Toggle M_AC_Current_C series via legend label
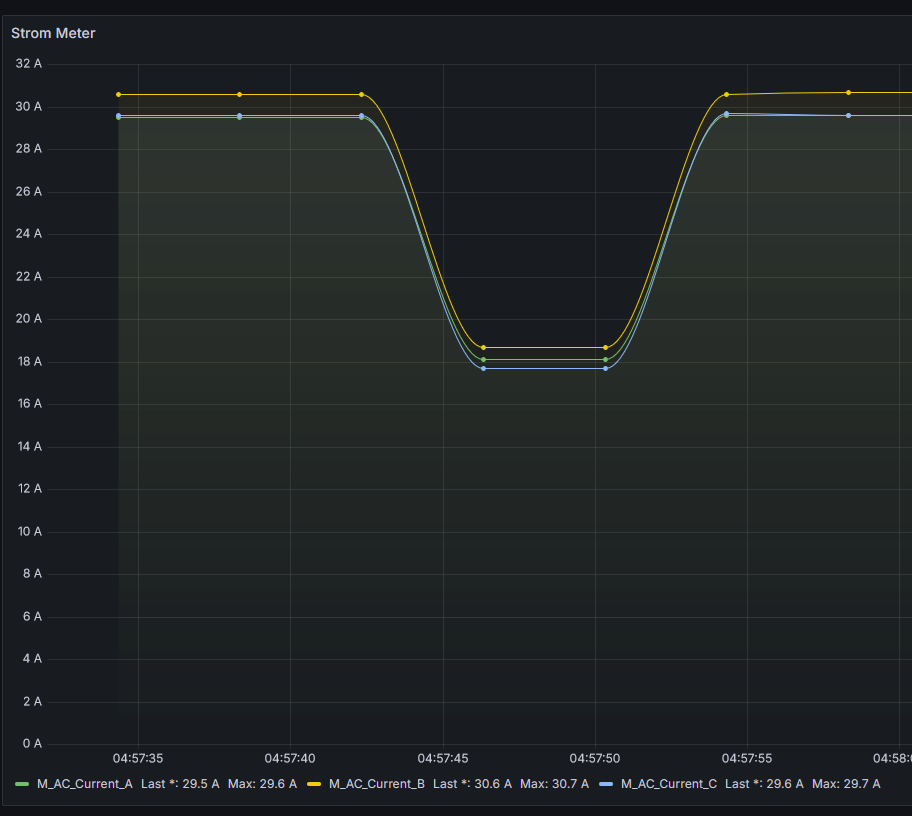 (669, 784)
